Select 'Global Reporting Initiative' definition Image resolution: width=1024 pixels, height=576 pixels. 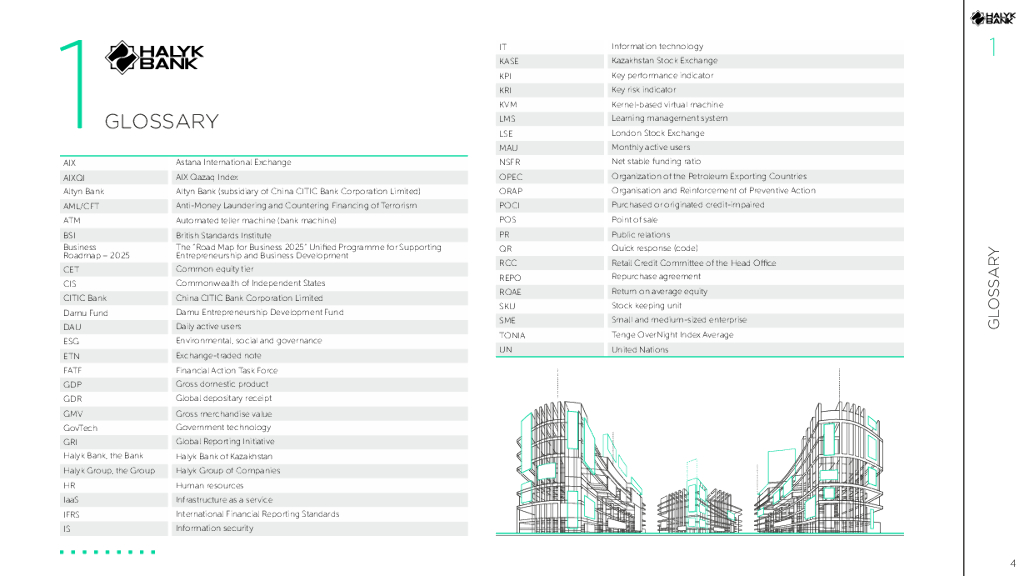pos(225,441)
